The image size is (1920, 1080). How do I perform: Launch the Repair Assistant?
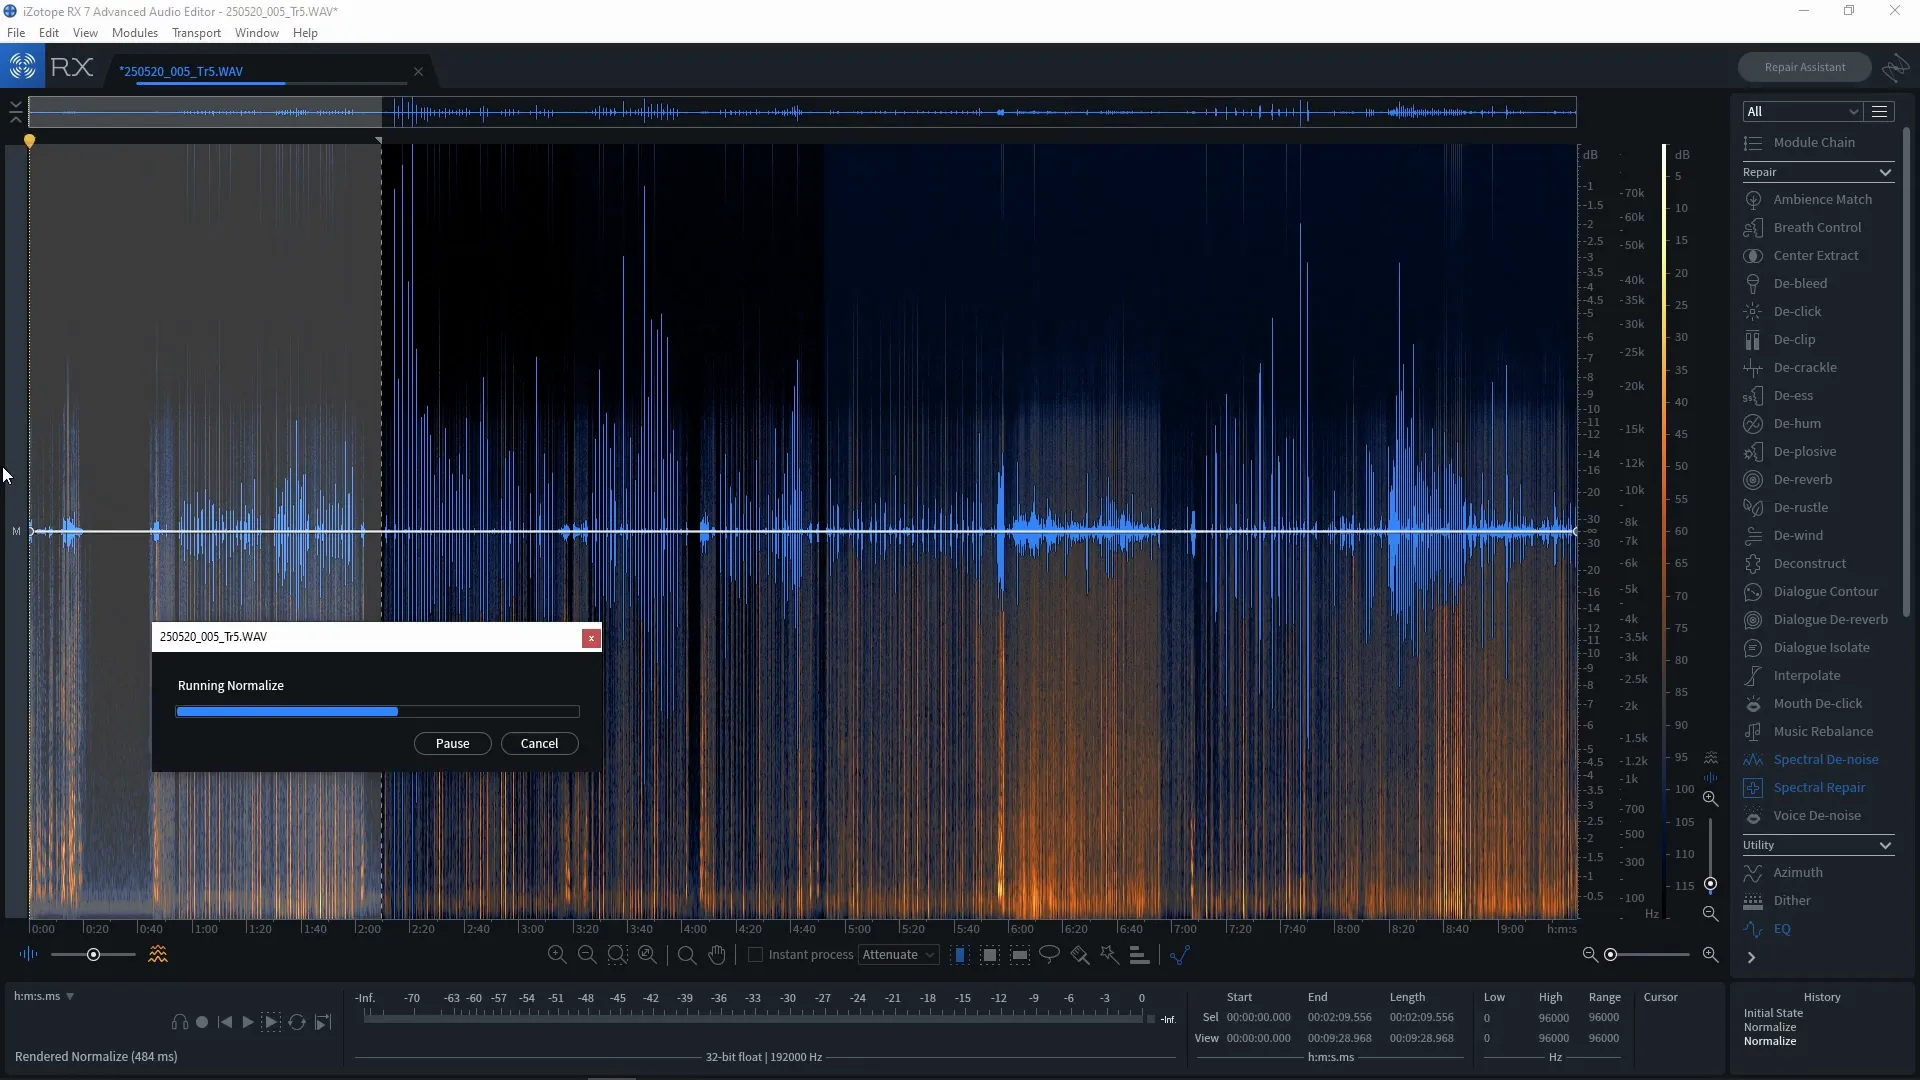[1804, 67]
